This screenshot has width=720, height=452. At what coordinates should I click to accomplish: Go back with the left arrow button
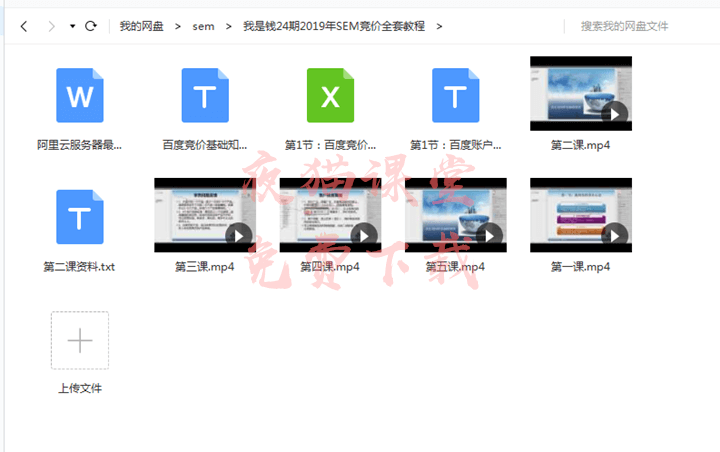click(x=24, y=26)
